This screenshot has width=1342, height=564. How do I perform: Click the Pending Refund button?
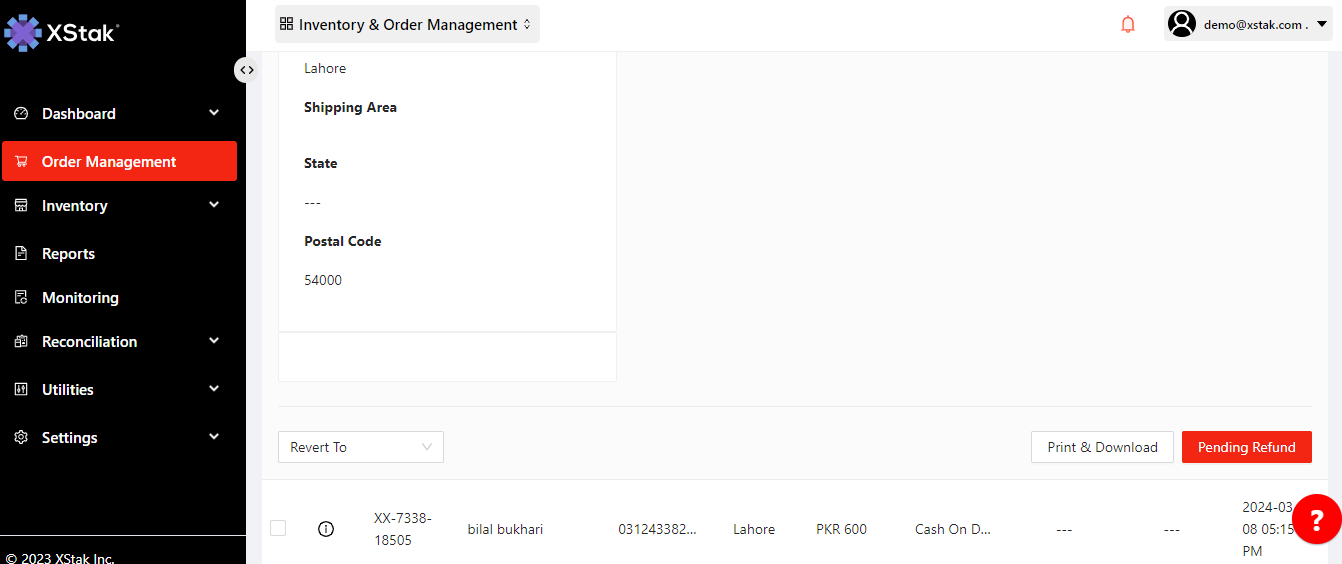(x=1246, y=447)
